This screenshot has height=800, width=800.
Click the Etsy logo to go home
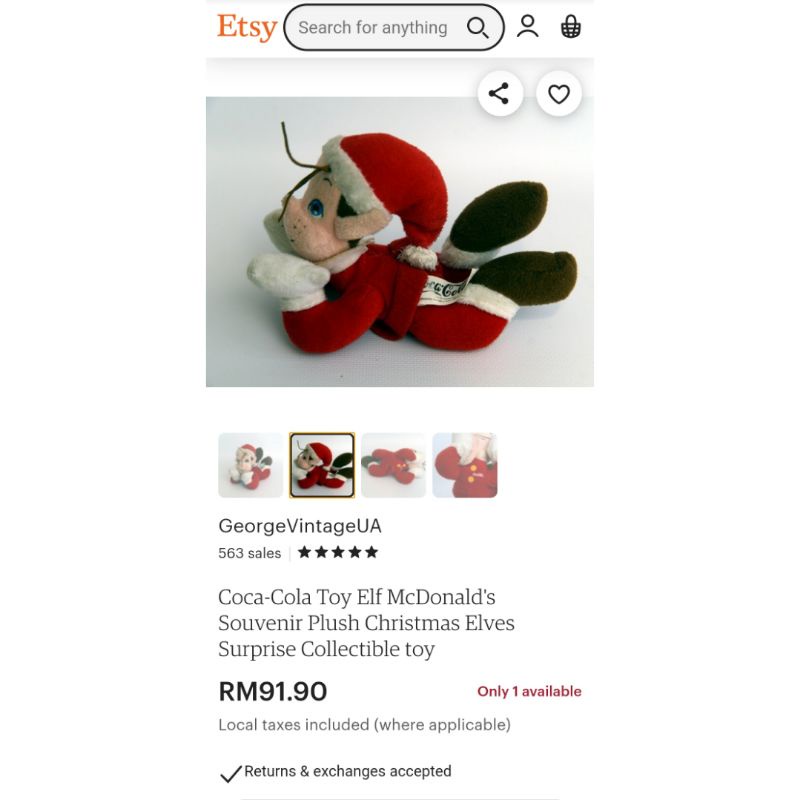(x=247, y=27)
